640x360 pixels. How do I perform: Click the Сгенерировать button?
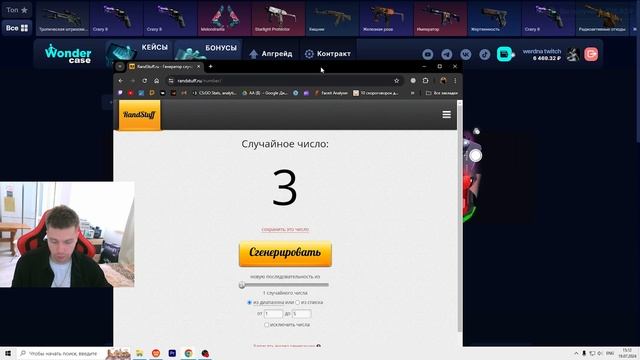(285, 253)
